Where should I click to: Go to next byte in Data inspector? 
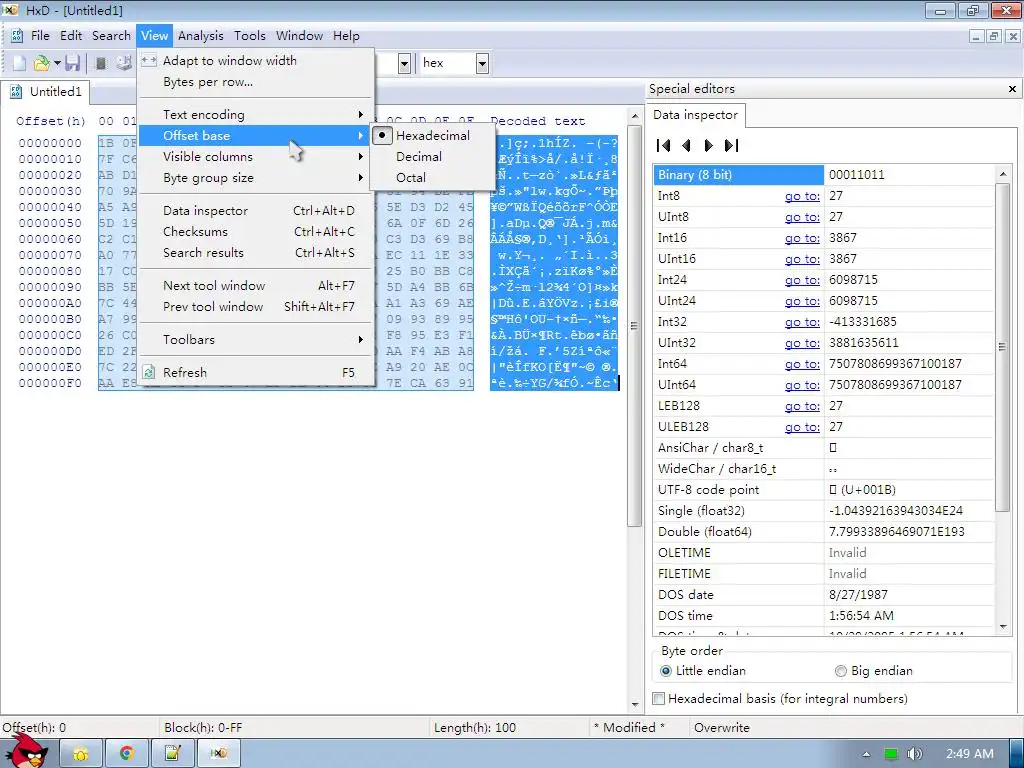[x=709, y=146]
